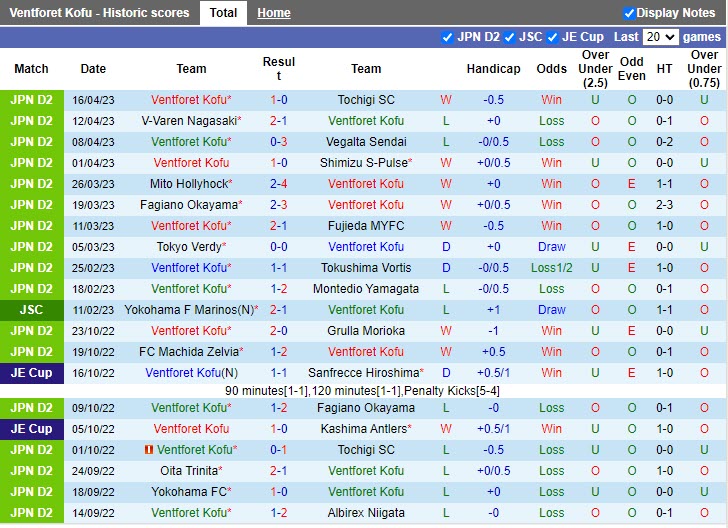Open Vegalta Sendai team link
The width and height of the screenshot is (728, 528).
pyautogui.click(x=366, y=142)
